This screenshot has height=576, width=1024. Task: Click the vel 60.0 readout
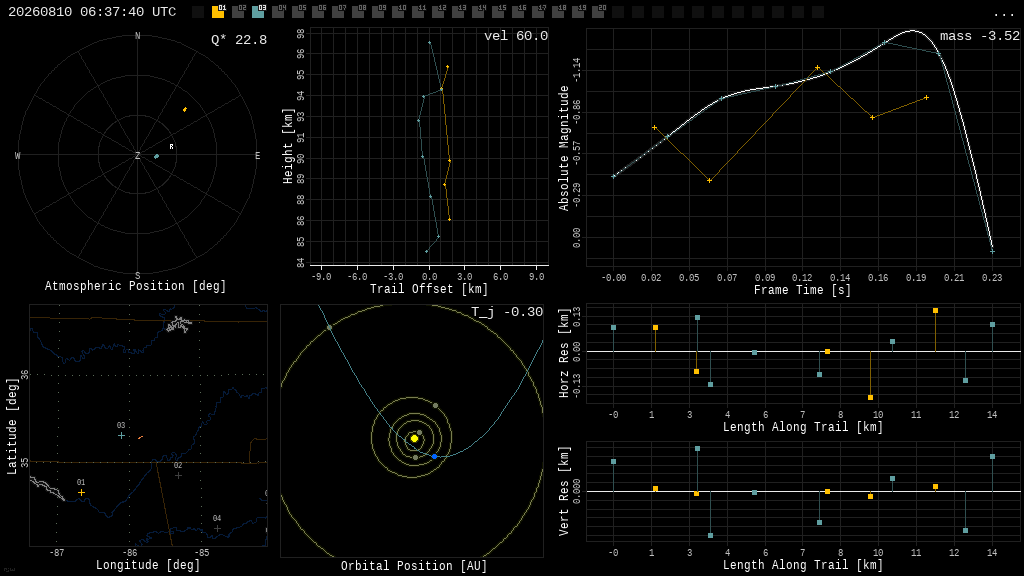(x=516, y=36)
